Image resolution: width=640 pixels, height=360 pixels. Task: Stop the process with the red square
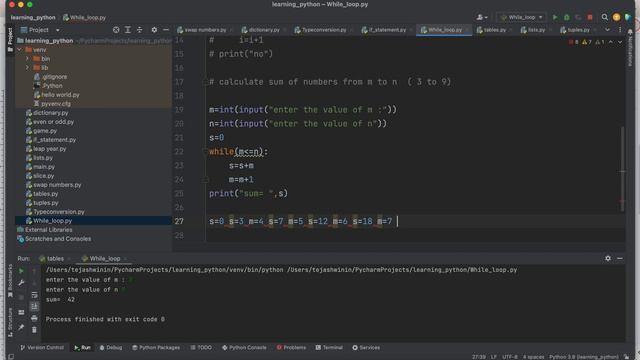[590, 18]
